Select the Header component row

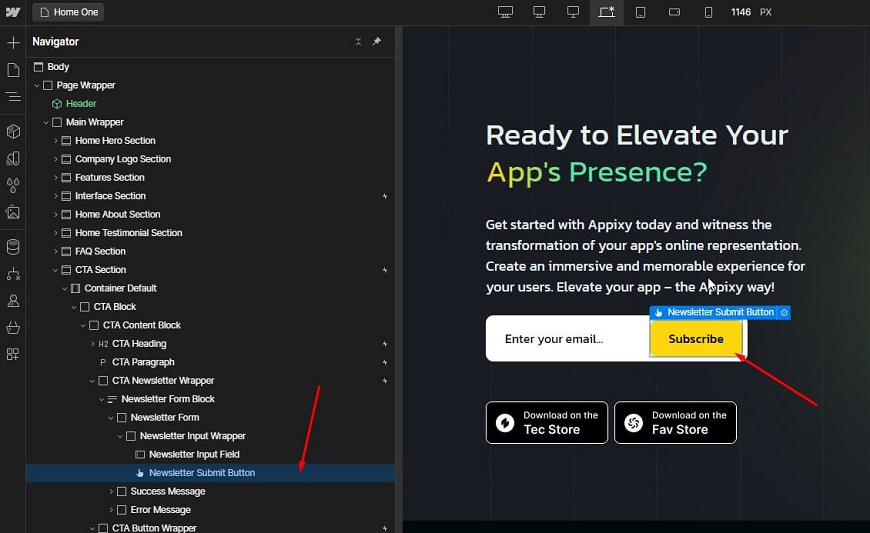click(x=210, y=104)
